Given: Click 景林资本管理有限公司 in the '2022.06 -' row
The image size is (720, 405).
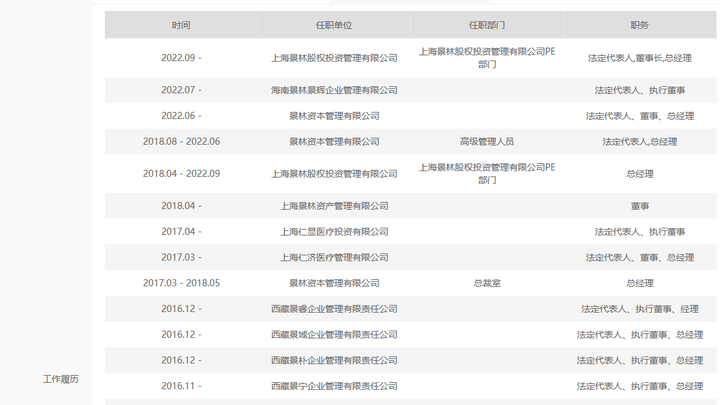Looking at the screenshot, I should pos(334,116).
